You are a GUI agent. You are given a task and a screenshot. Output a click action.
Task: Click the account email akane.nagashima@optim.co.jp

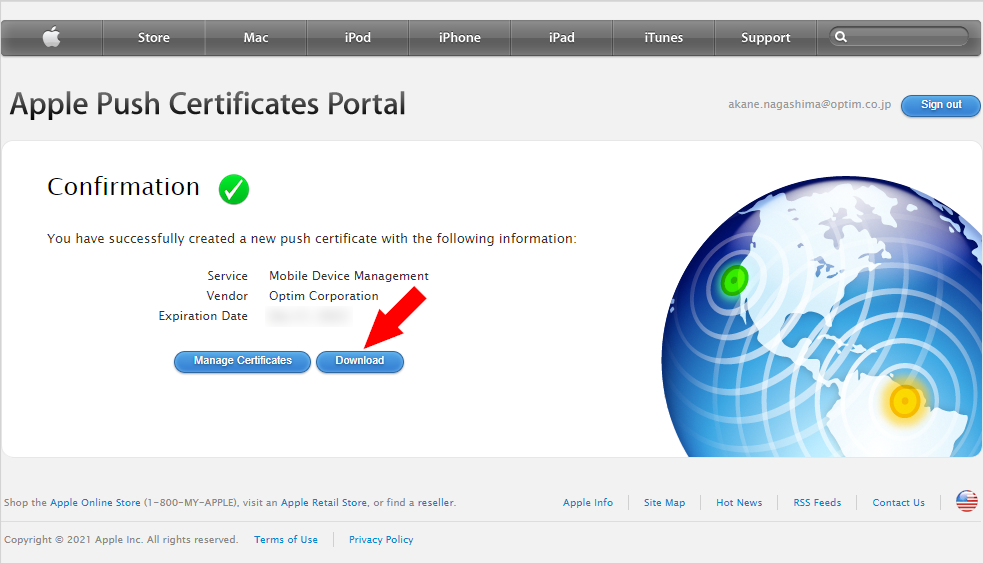click(x=810, y=105)
